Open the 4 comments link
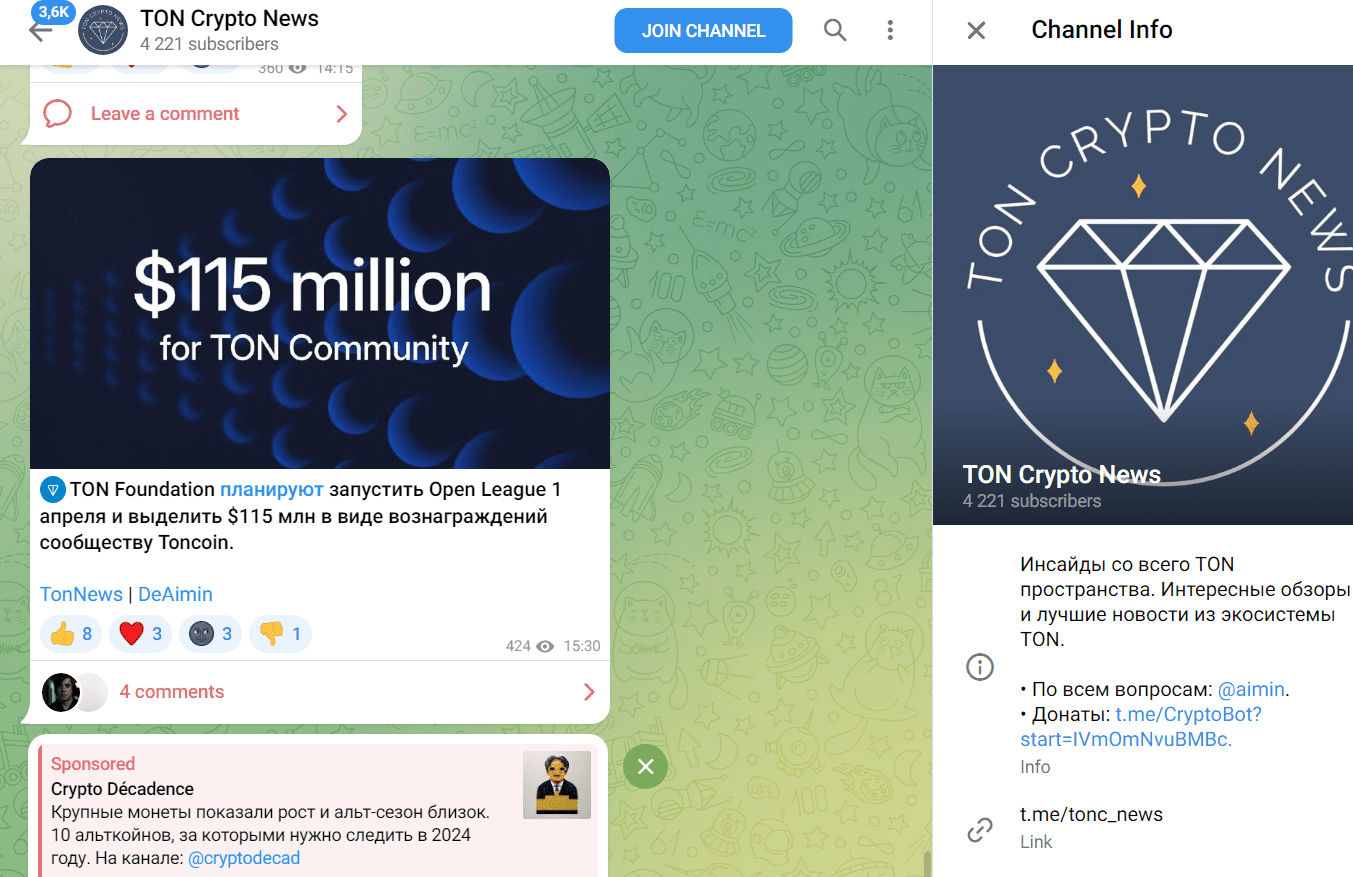Viewport: 1353px width, 877px height. (172, 692)
